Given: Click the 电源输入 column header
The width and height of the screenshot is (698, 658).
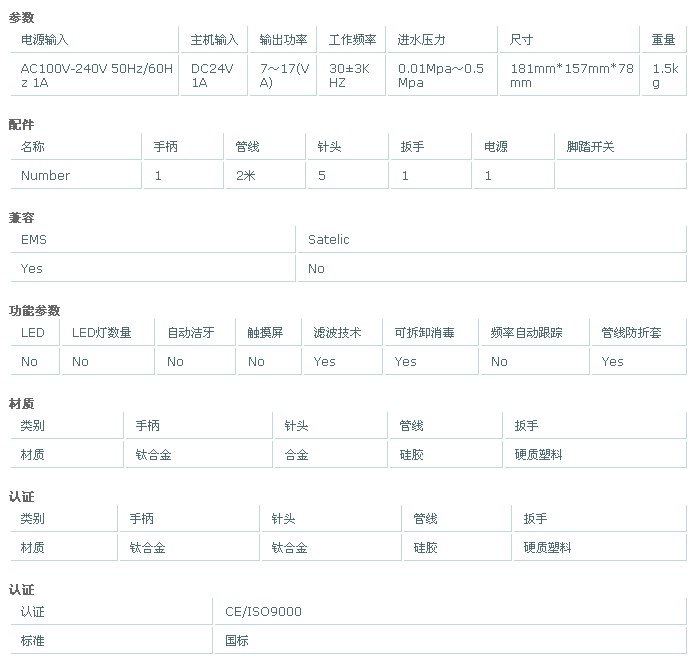Looking at the screenshot, I should (46, 40).
